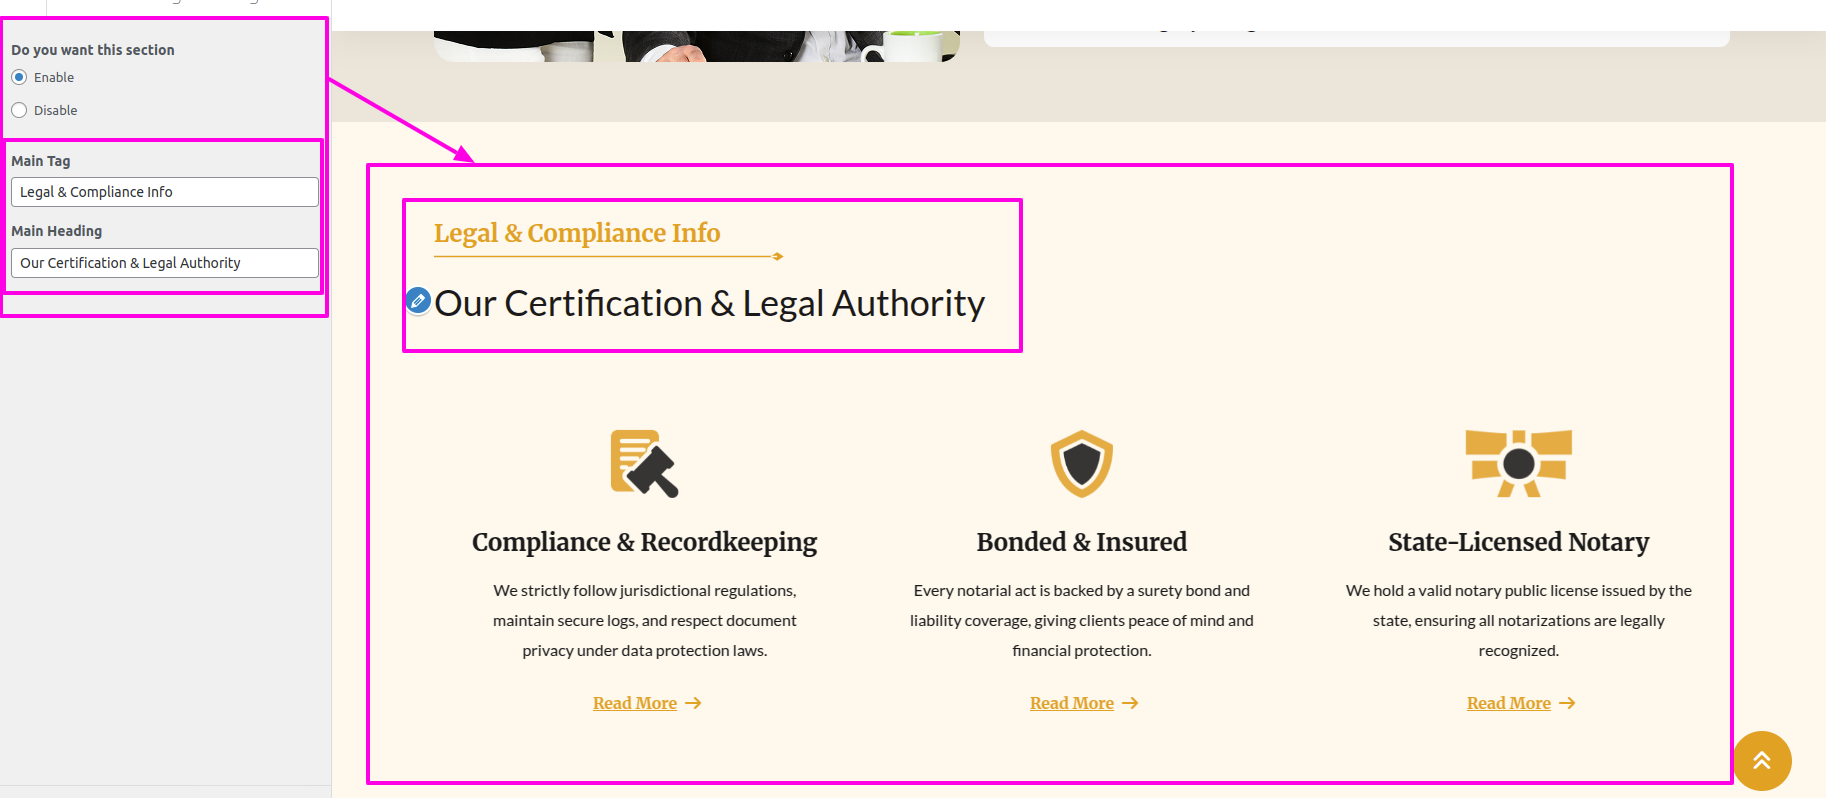The image size is (1826, 798).
Task: Click the Bonded & Insured shield icon
Action: click(x=1081, y=464)
